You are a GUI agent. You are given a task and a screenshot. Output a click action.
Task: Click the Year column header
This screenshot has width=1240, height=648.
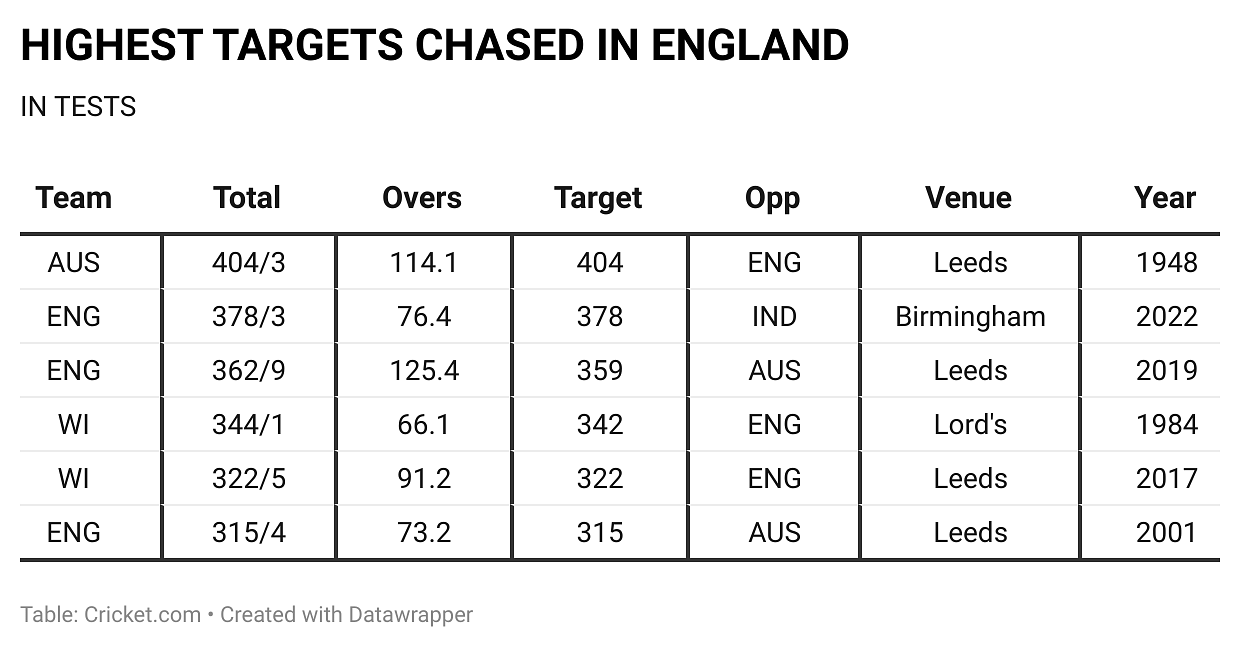1165,198
